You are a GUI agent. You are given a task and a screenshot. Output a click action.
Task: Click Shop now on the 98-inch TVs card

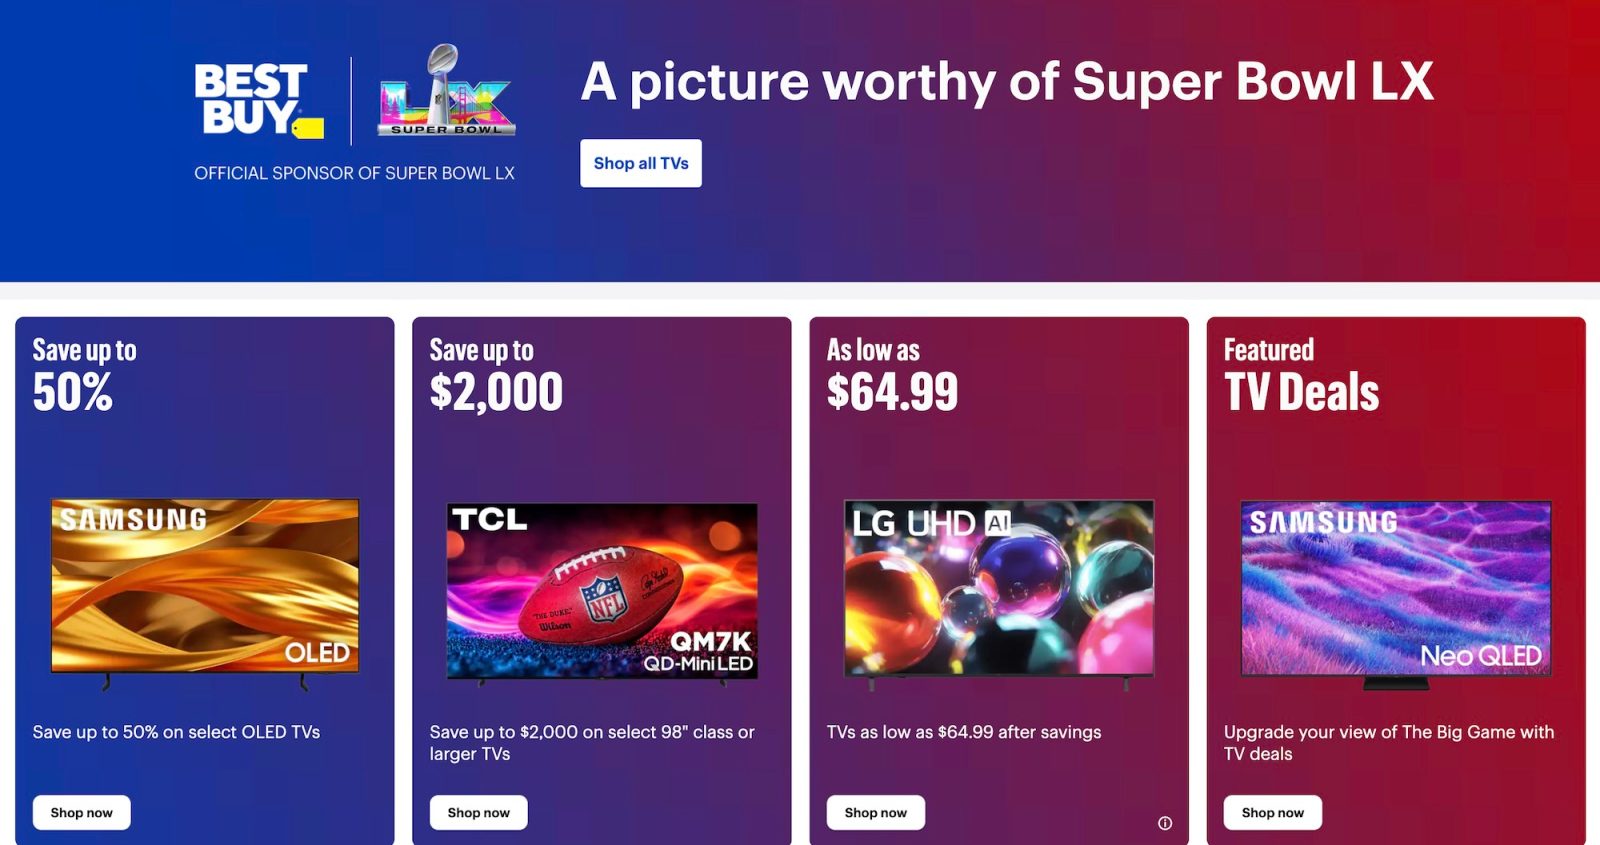click(x=478, y=812)
